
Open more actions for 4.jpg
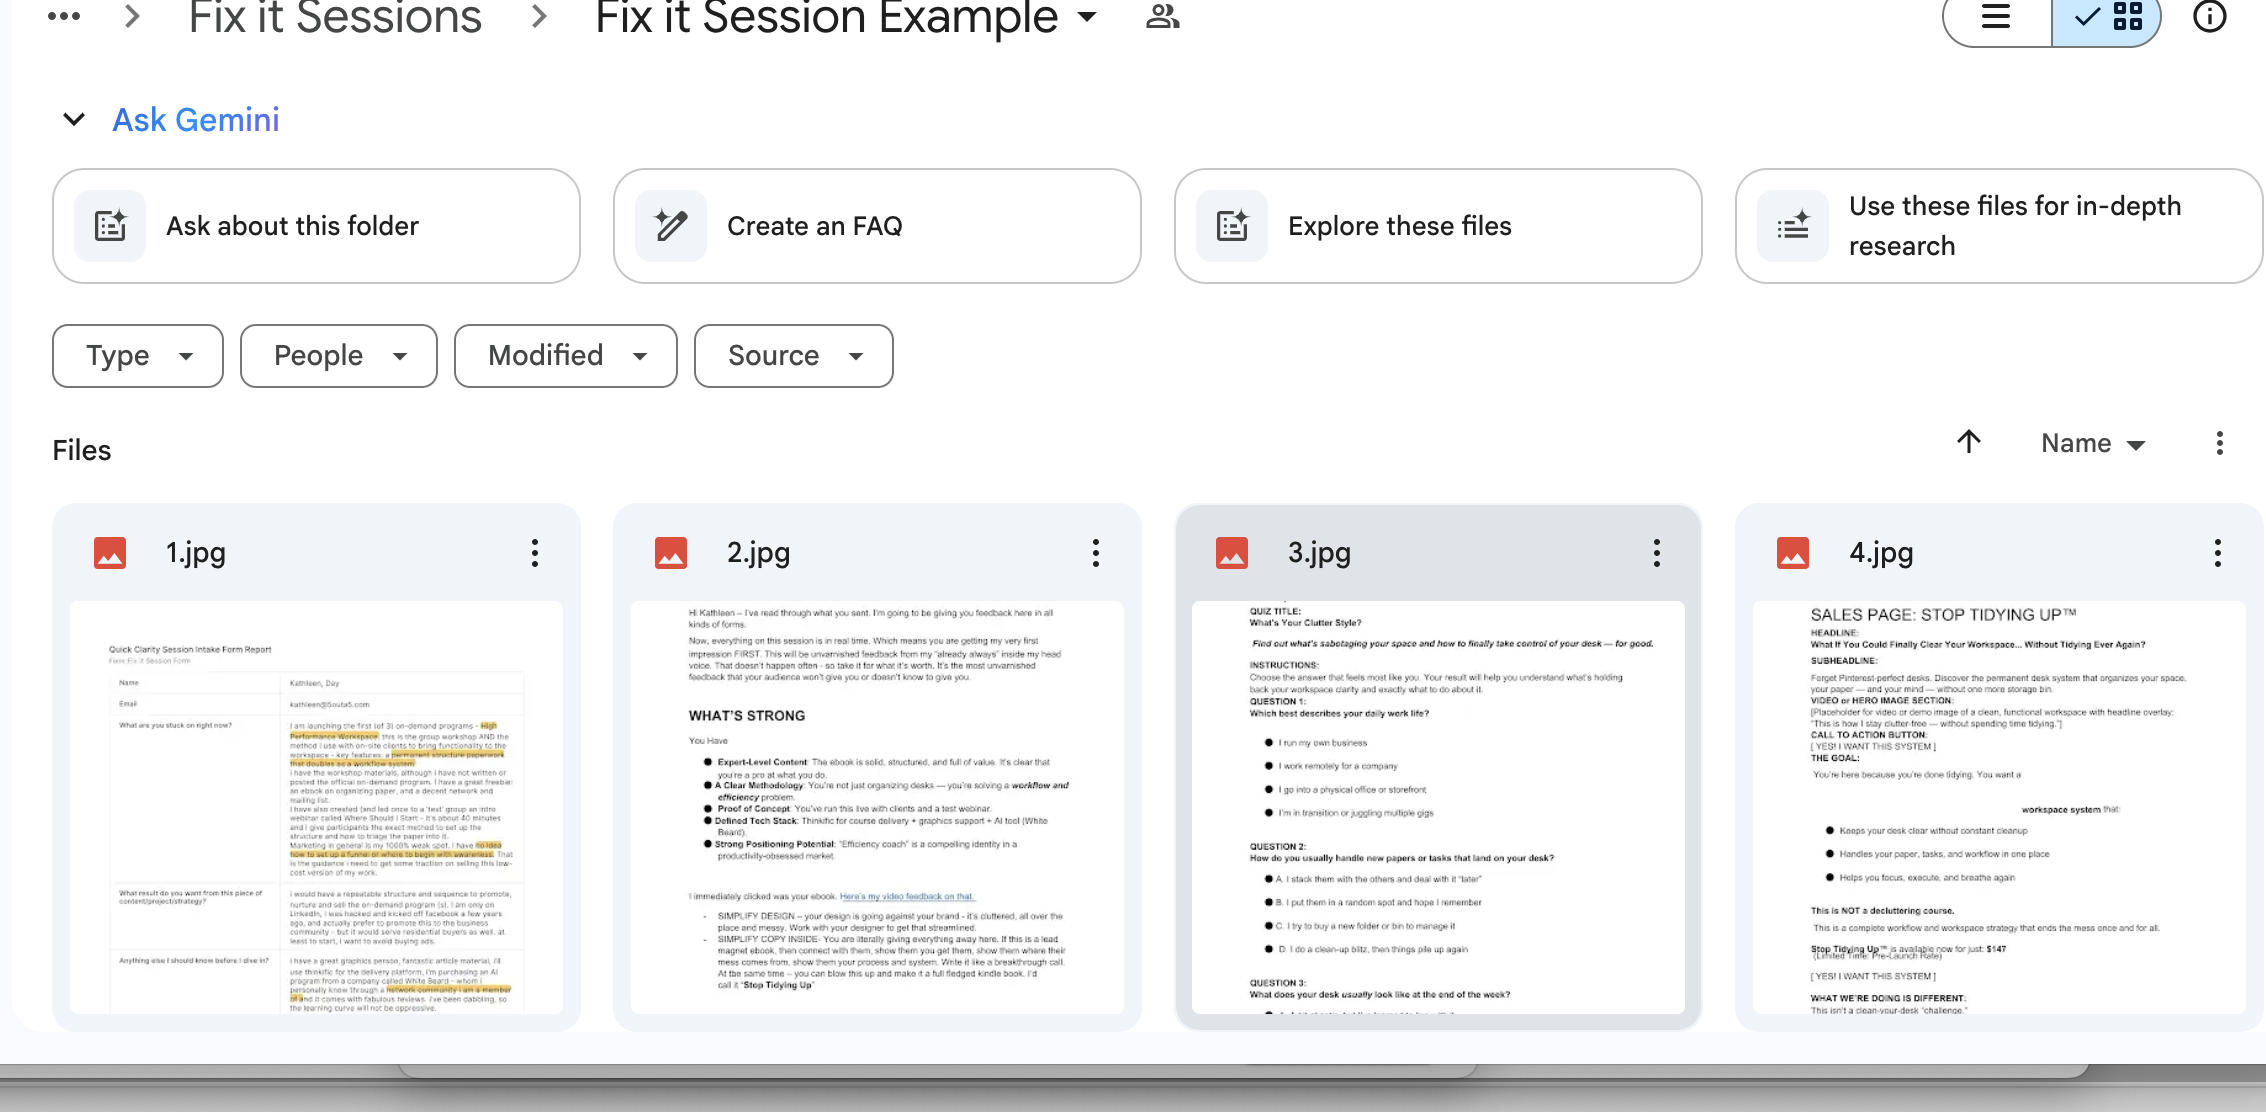point(2218,553)
